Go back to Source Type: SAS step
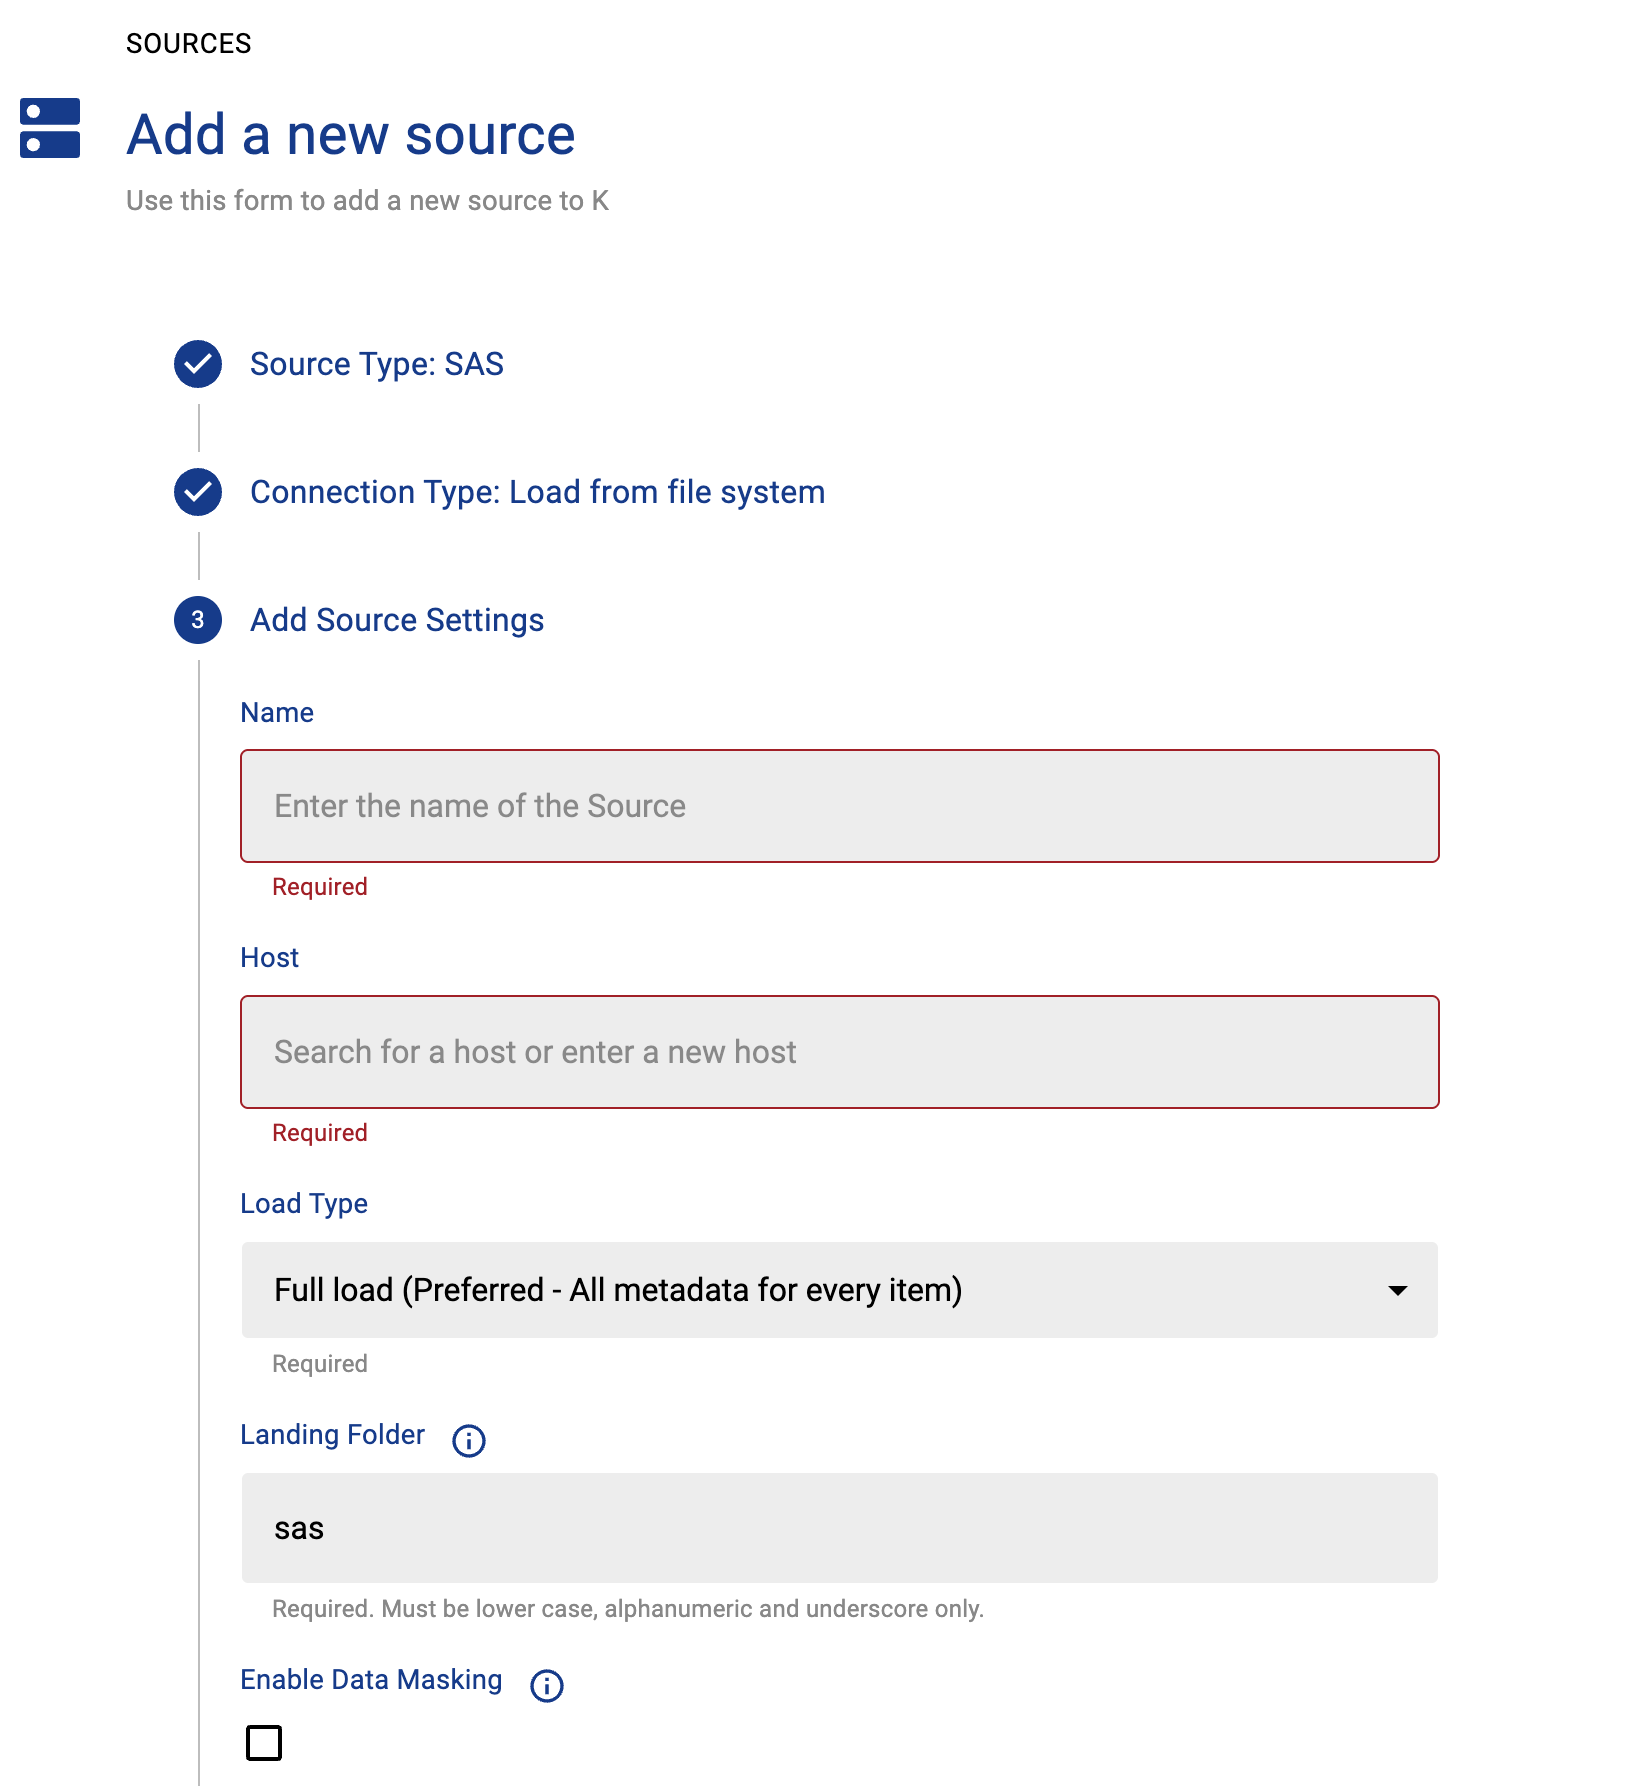Image resolution: width=1634 pixels, height=1786 pixels. (376, 364)
